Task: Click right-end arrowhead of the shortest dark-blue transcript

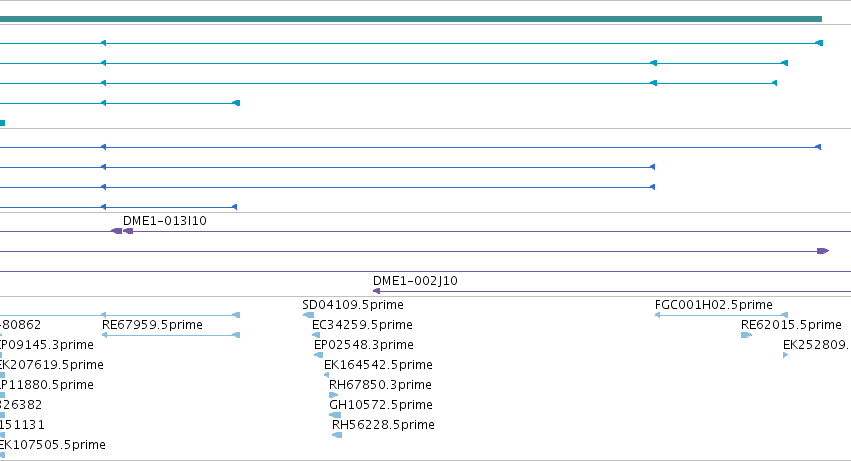Action: point(234,207)
